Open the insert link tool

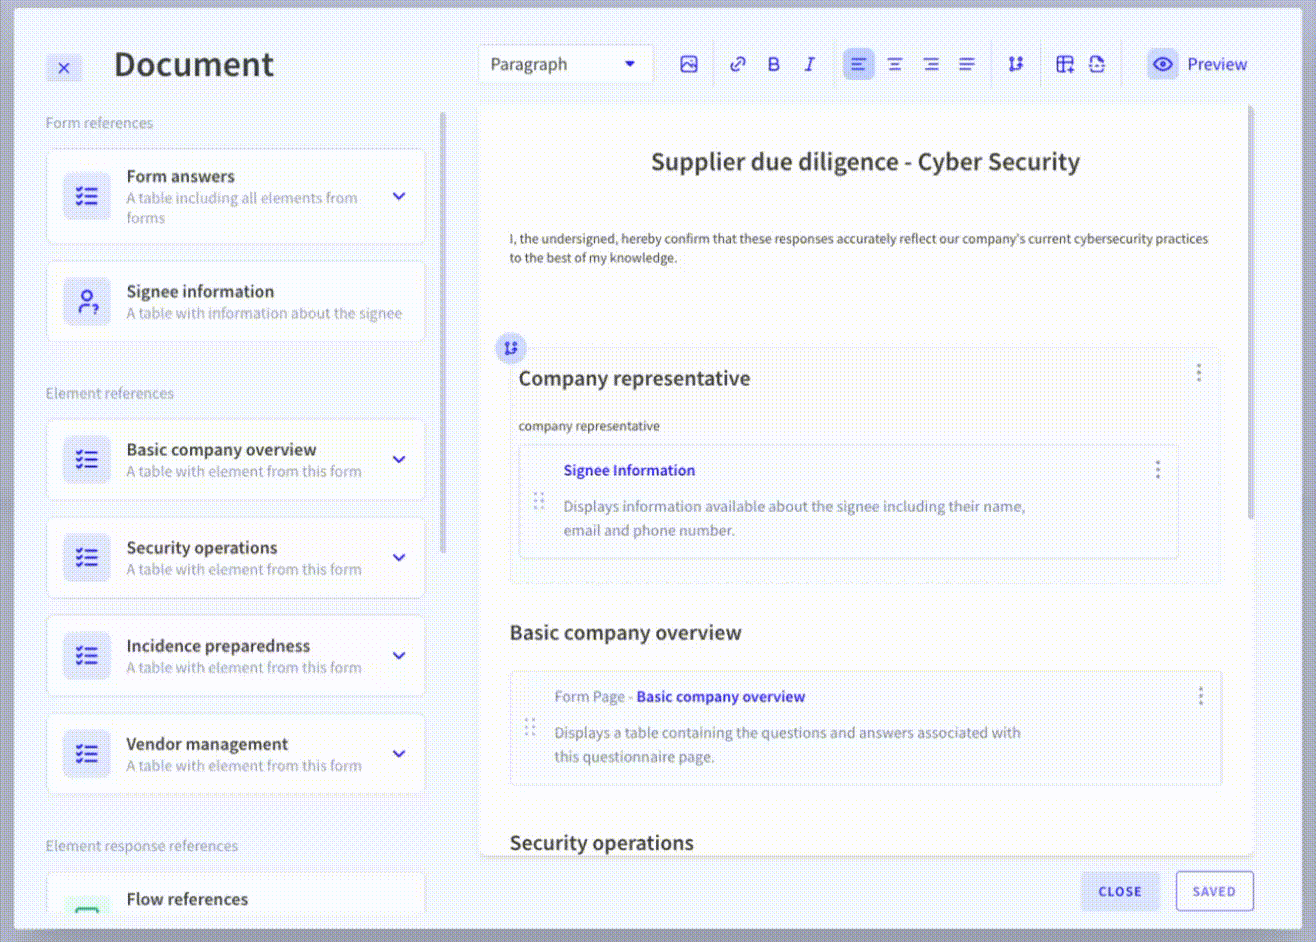click(x=737, y=63)
